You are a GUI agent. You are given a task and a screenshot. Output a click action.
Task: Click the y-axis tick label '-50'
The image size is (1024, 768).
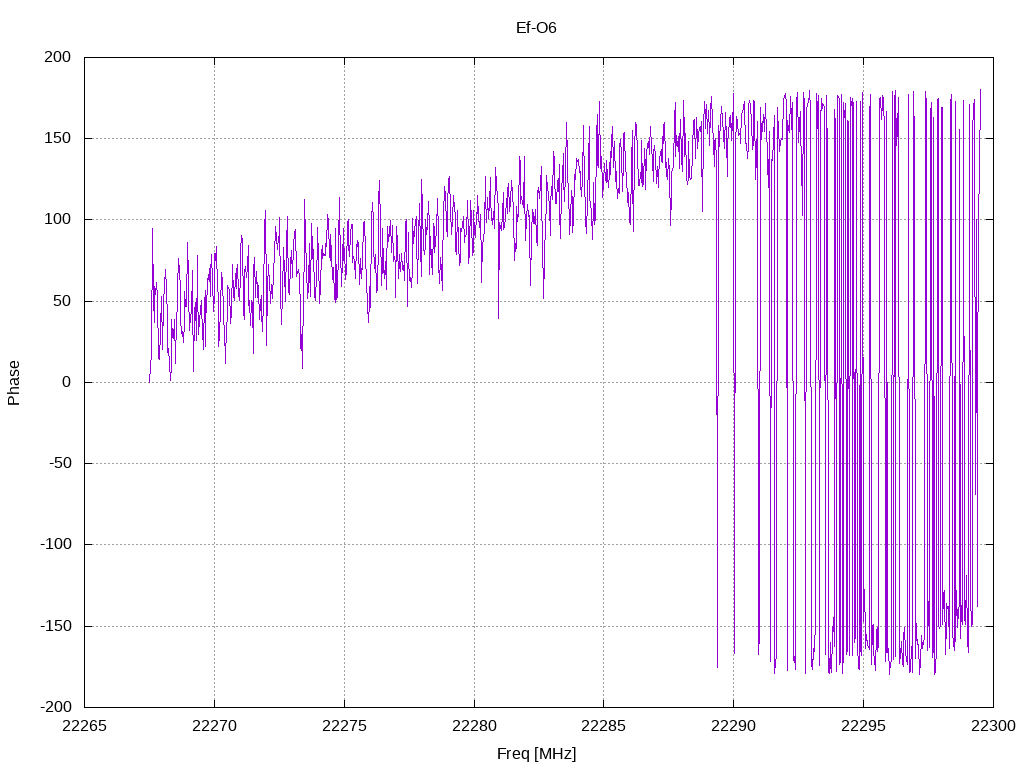(60, 463)
